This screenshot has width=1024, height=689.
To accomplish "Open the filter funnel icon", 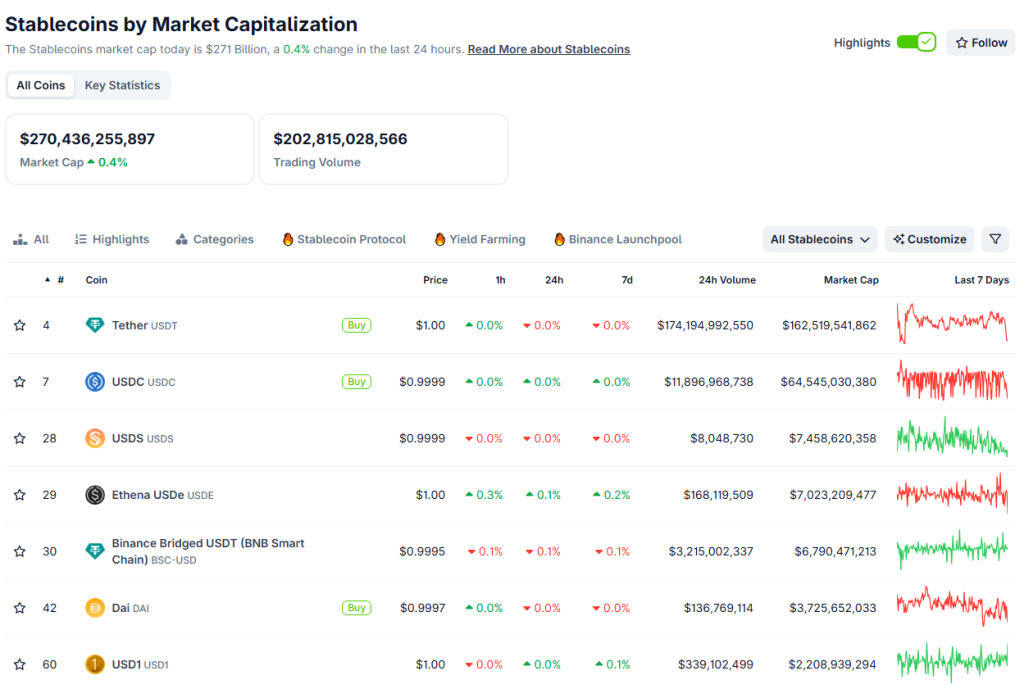I will (x=995, y=239).
